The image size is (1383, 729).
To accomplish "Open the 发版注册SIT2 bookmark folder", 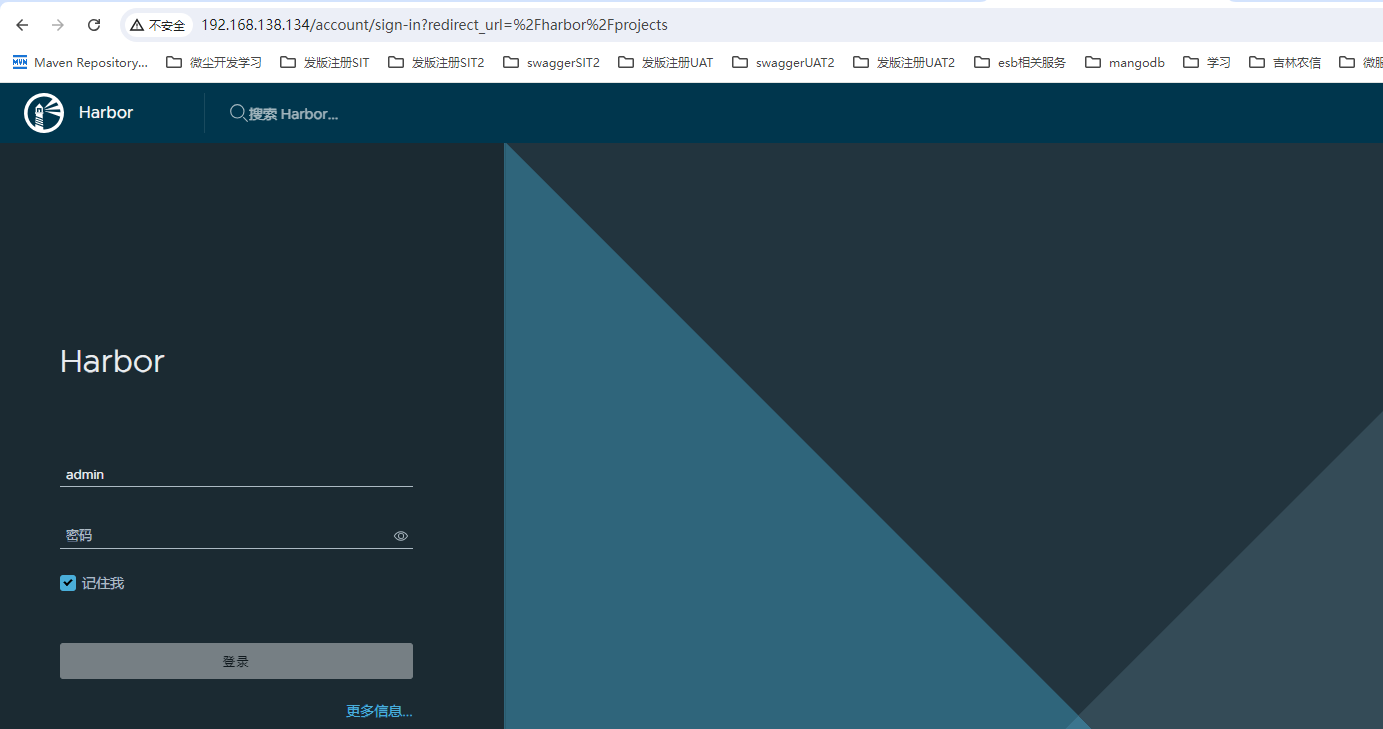I will [436, 62].
